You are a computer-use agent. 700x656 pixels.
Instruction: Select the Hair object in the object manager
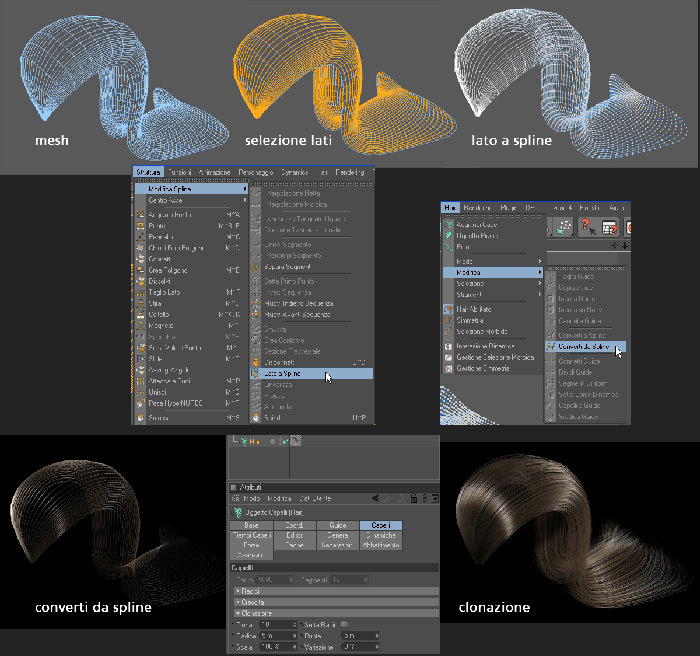pyautogui.click(x=254, y=442)
